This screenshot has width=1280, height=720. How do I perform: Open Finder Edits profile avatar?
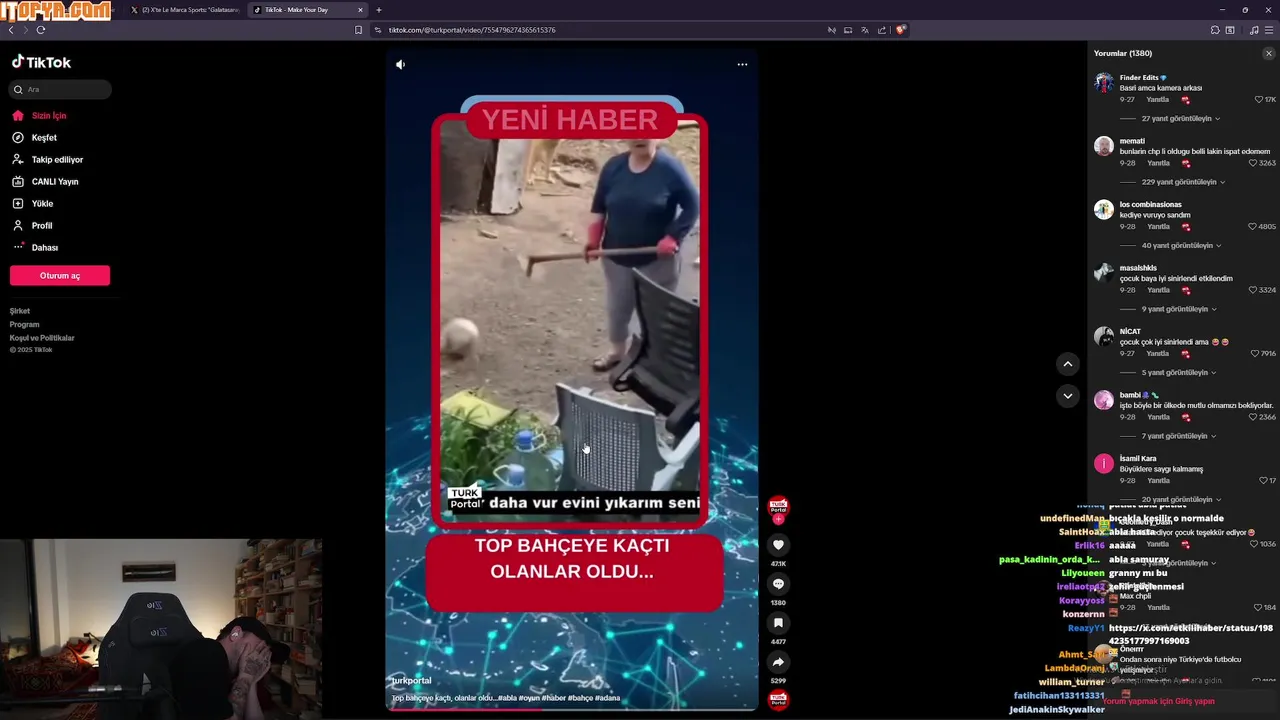[x=1104, y=83]
